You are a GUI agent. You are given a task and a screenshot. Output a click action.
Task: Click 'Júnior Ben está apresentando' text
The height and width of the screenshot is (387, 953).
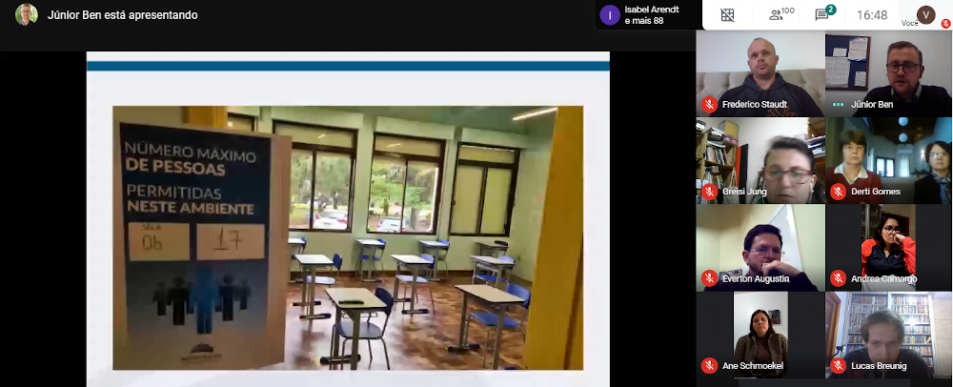[122, 15]
